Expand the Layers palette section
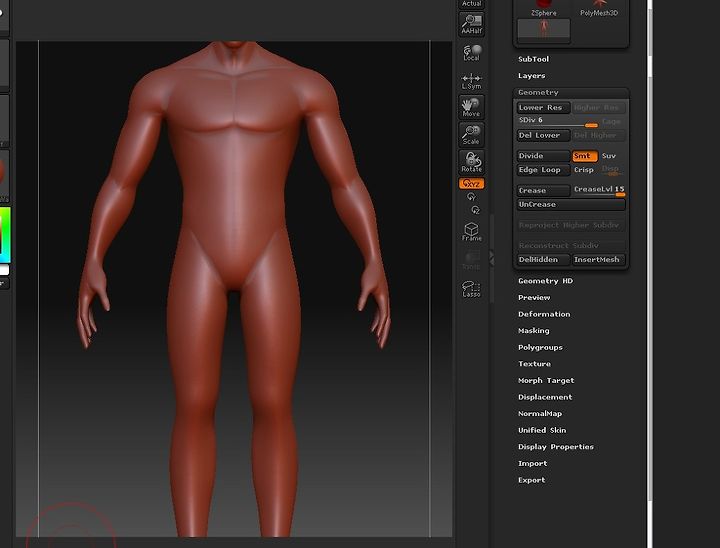Screen dimensions: 720x548 [531, 76]
